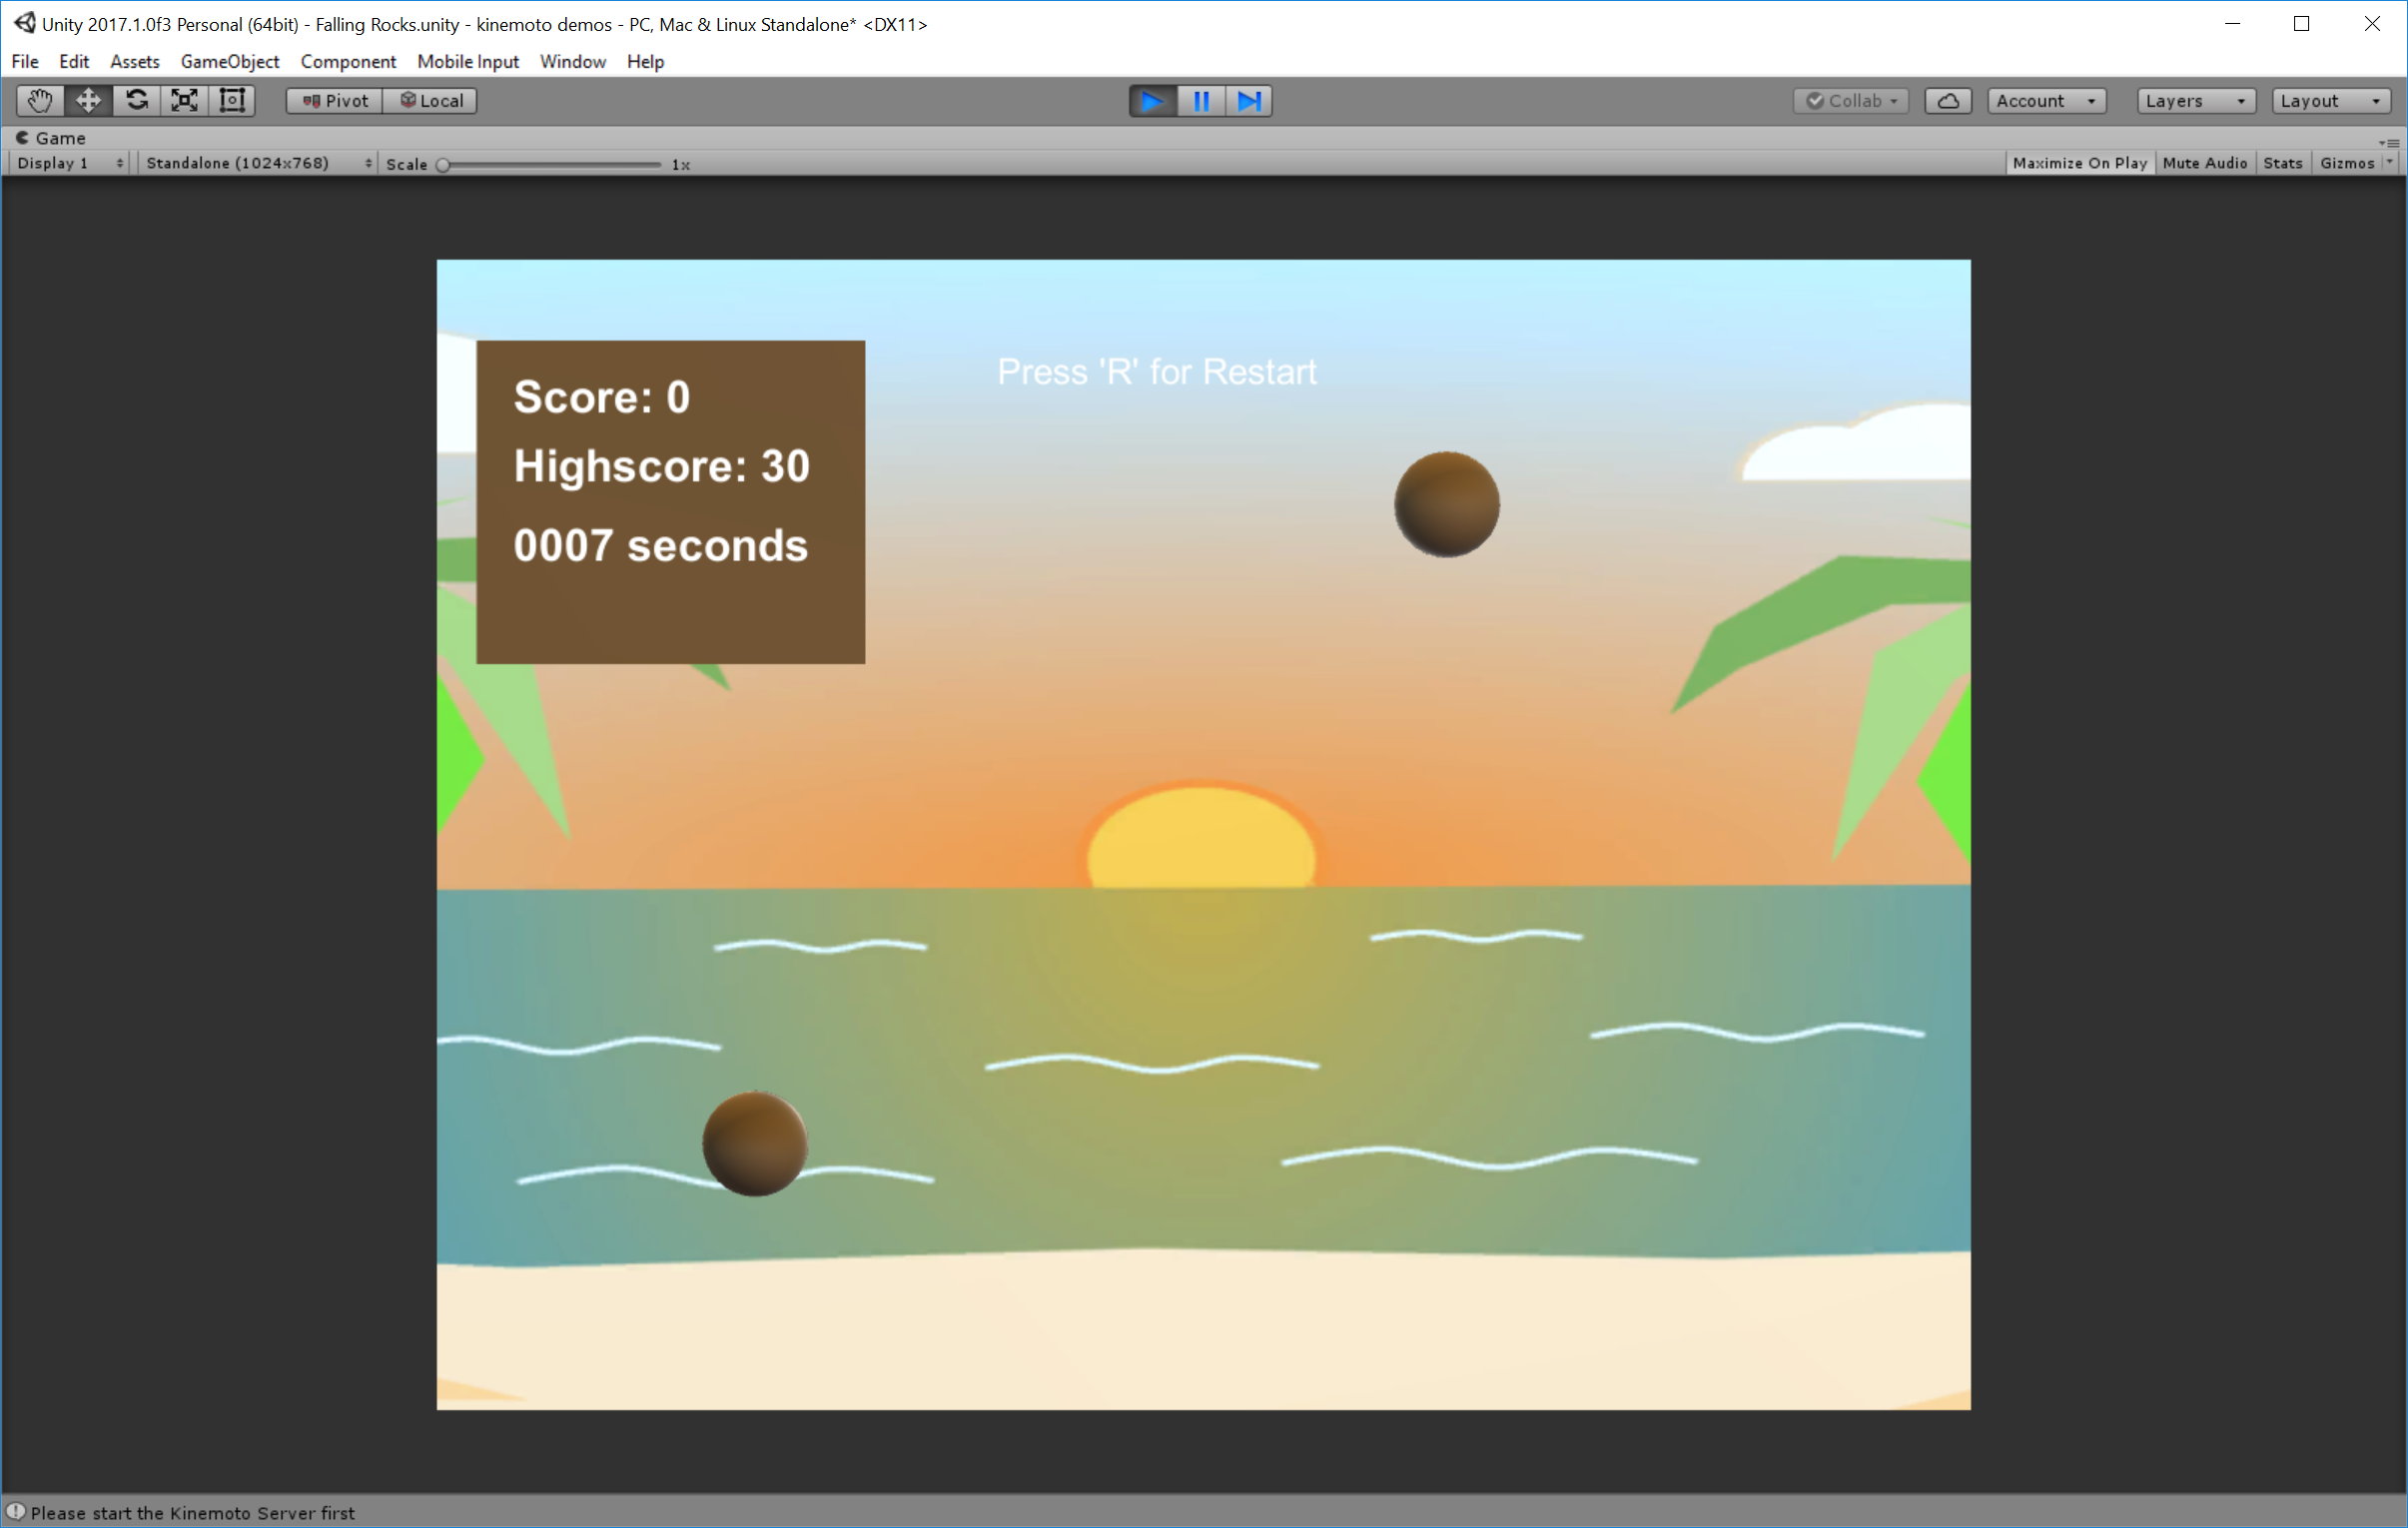
Task: Open the Standalone (1024x768) aspect dropdown
Action: point(258,163)
